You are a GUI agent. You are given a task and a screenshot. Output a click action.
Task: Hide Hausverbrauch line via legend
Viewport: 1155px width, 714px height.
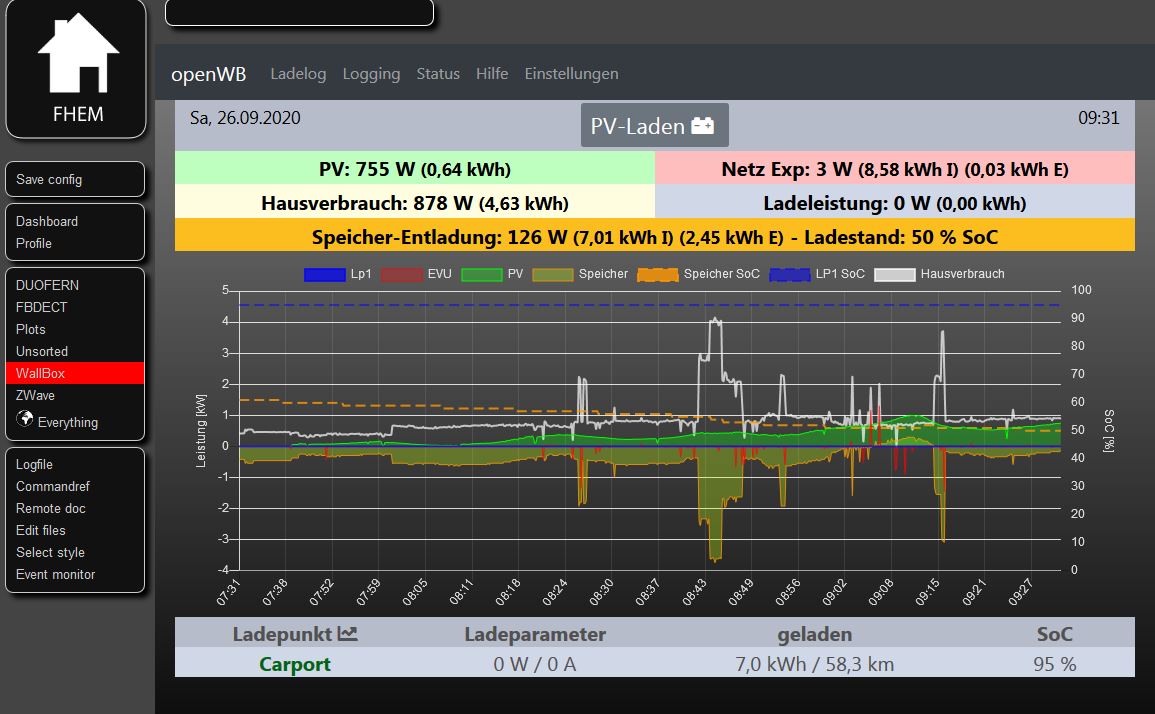coord(940,274)
